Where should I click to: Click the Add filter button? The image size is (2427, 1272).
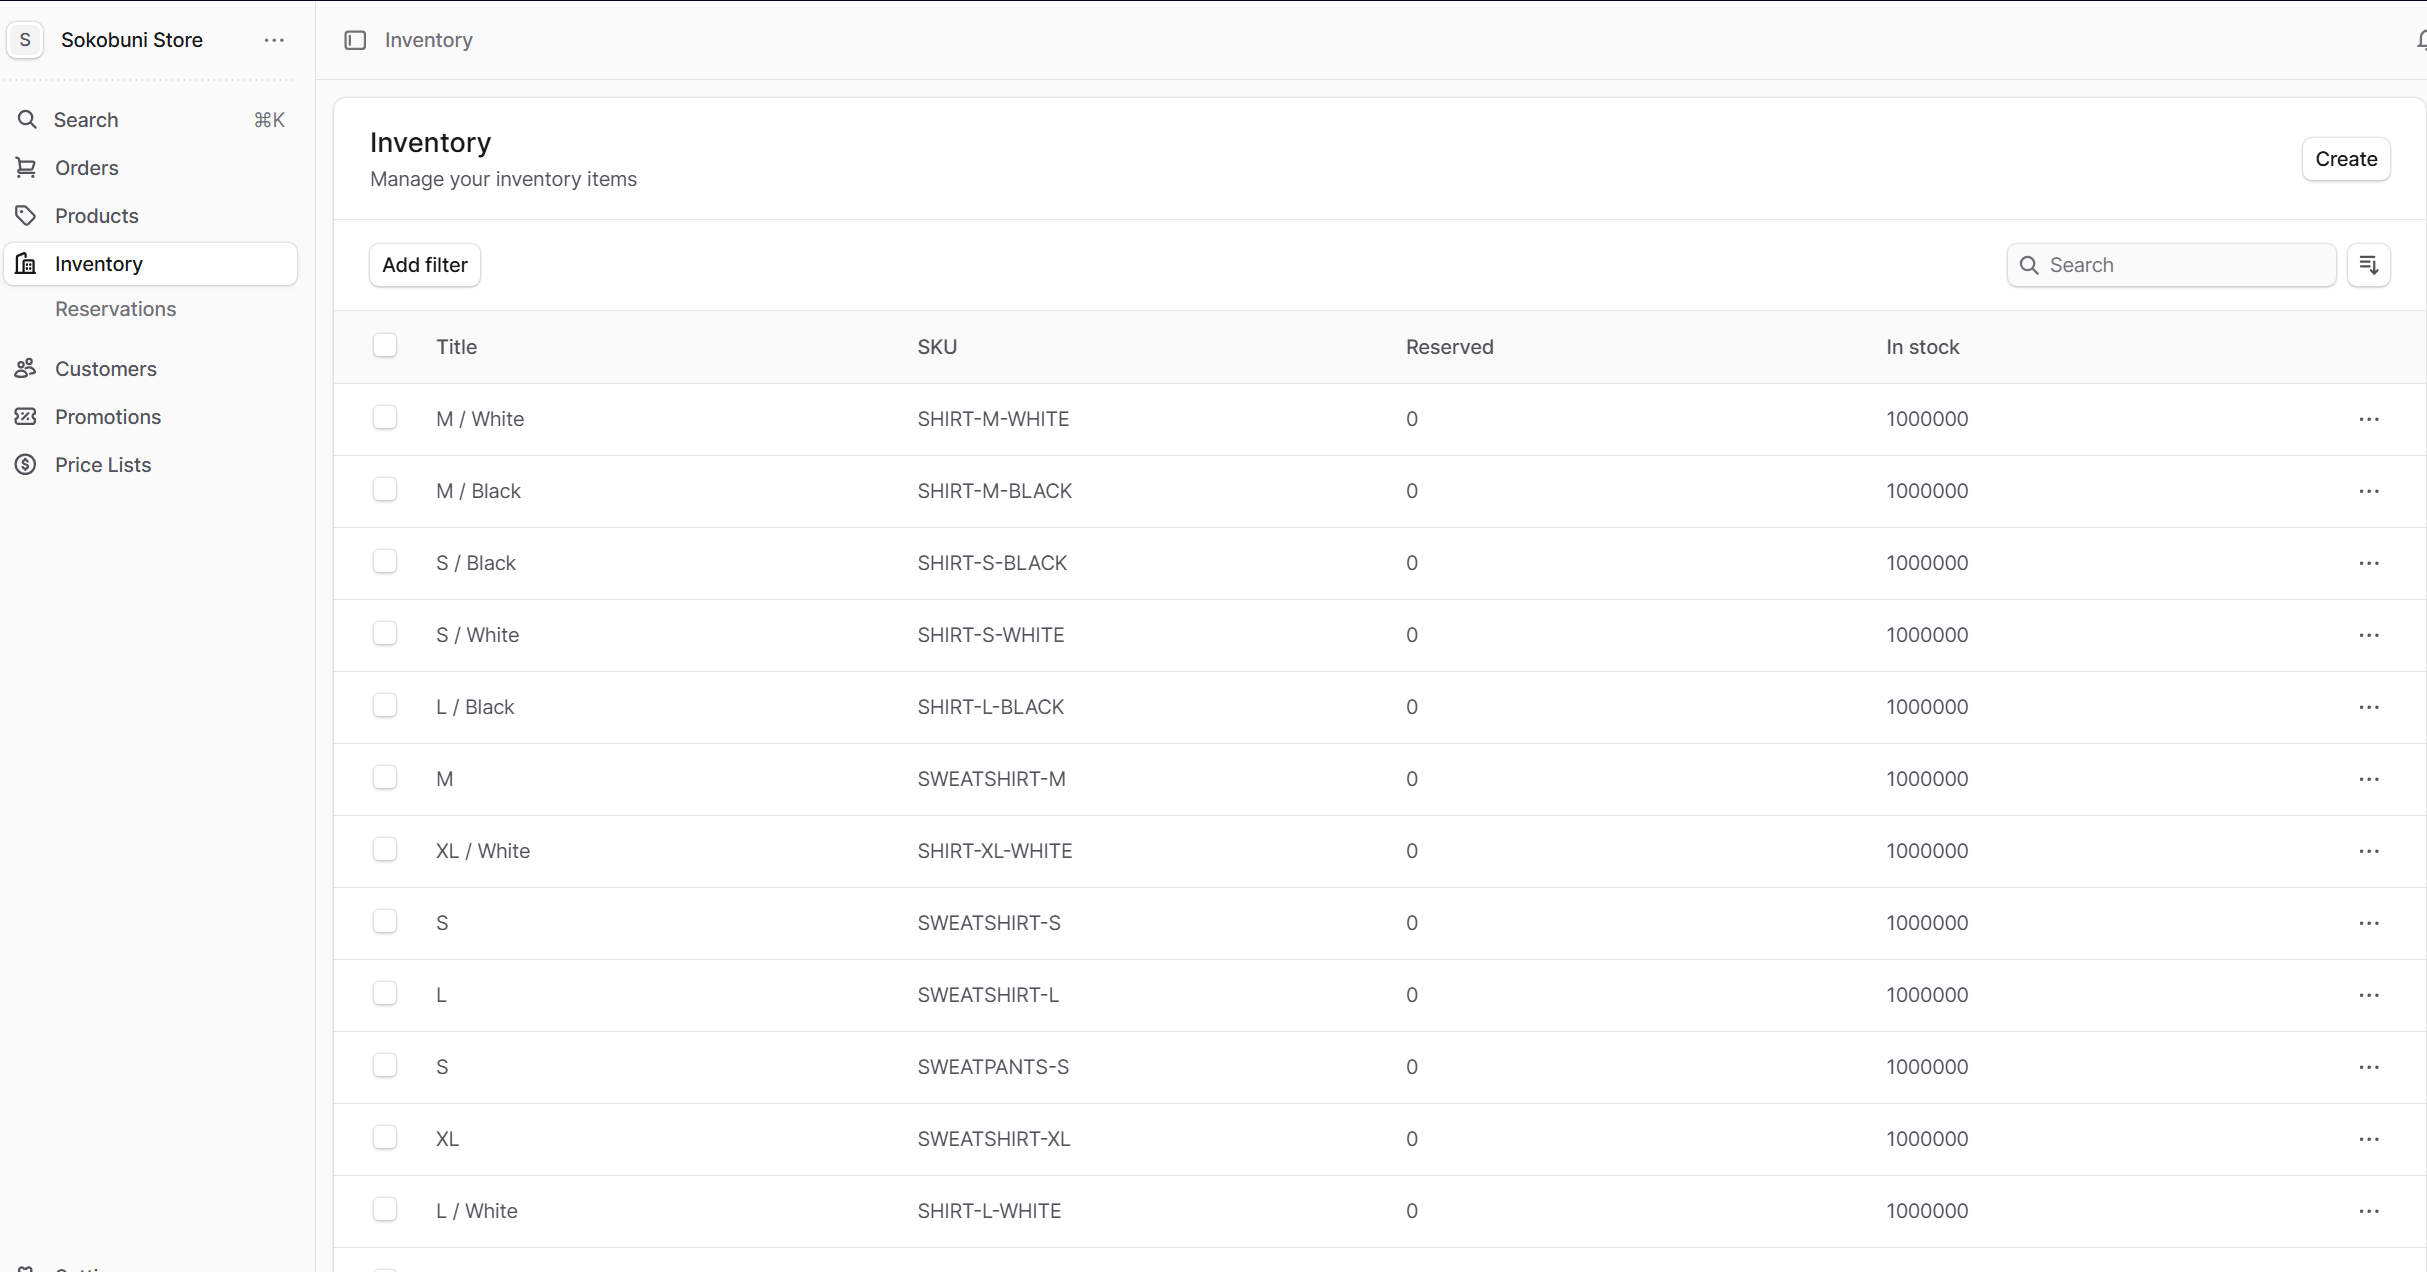[x=424, y=265]
